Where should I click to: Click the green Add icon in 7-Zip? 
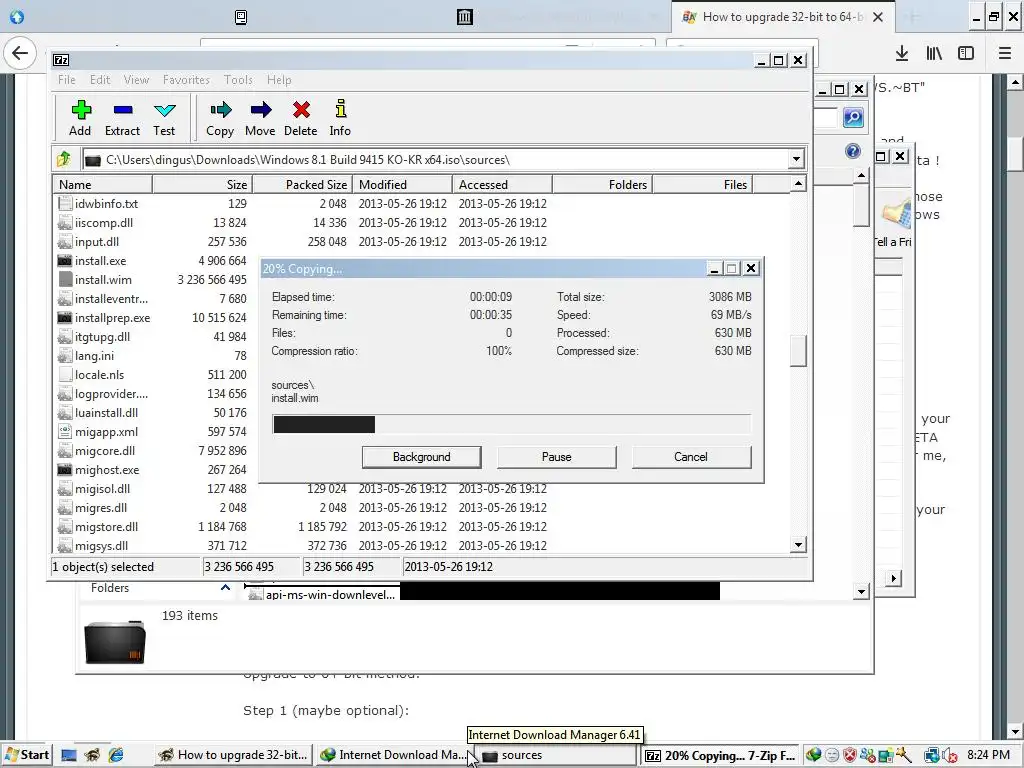pyautogui.click(x=81, y=110)
